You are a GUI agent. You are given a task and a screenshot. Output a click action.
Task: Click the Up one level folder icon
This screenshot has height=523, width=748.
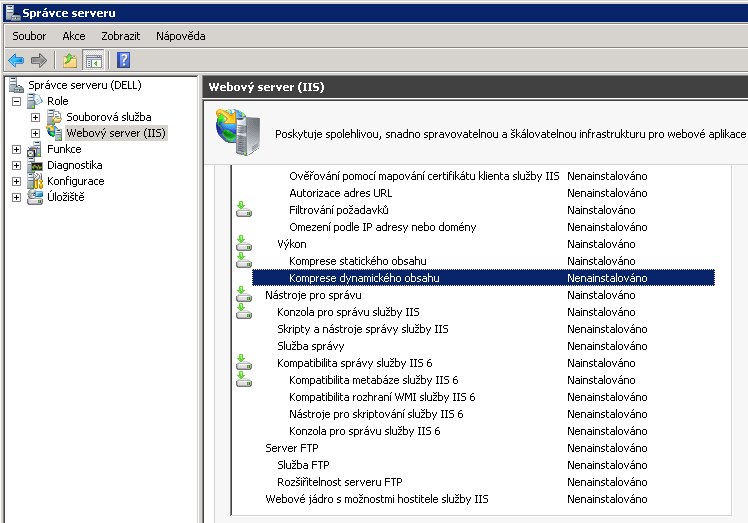pyautogui.click(x=70, y=60)
